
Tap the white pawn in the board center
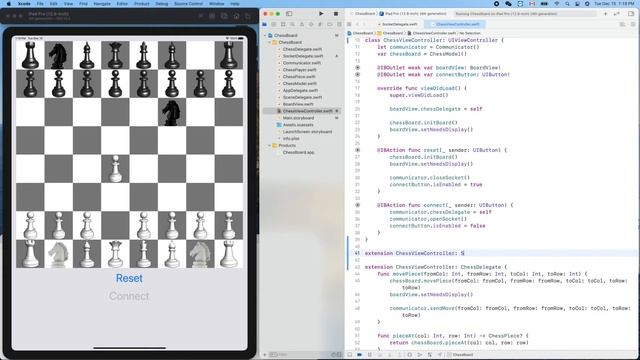[x=116, y=169]
